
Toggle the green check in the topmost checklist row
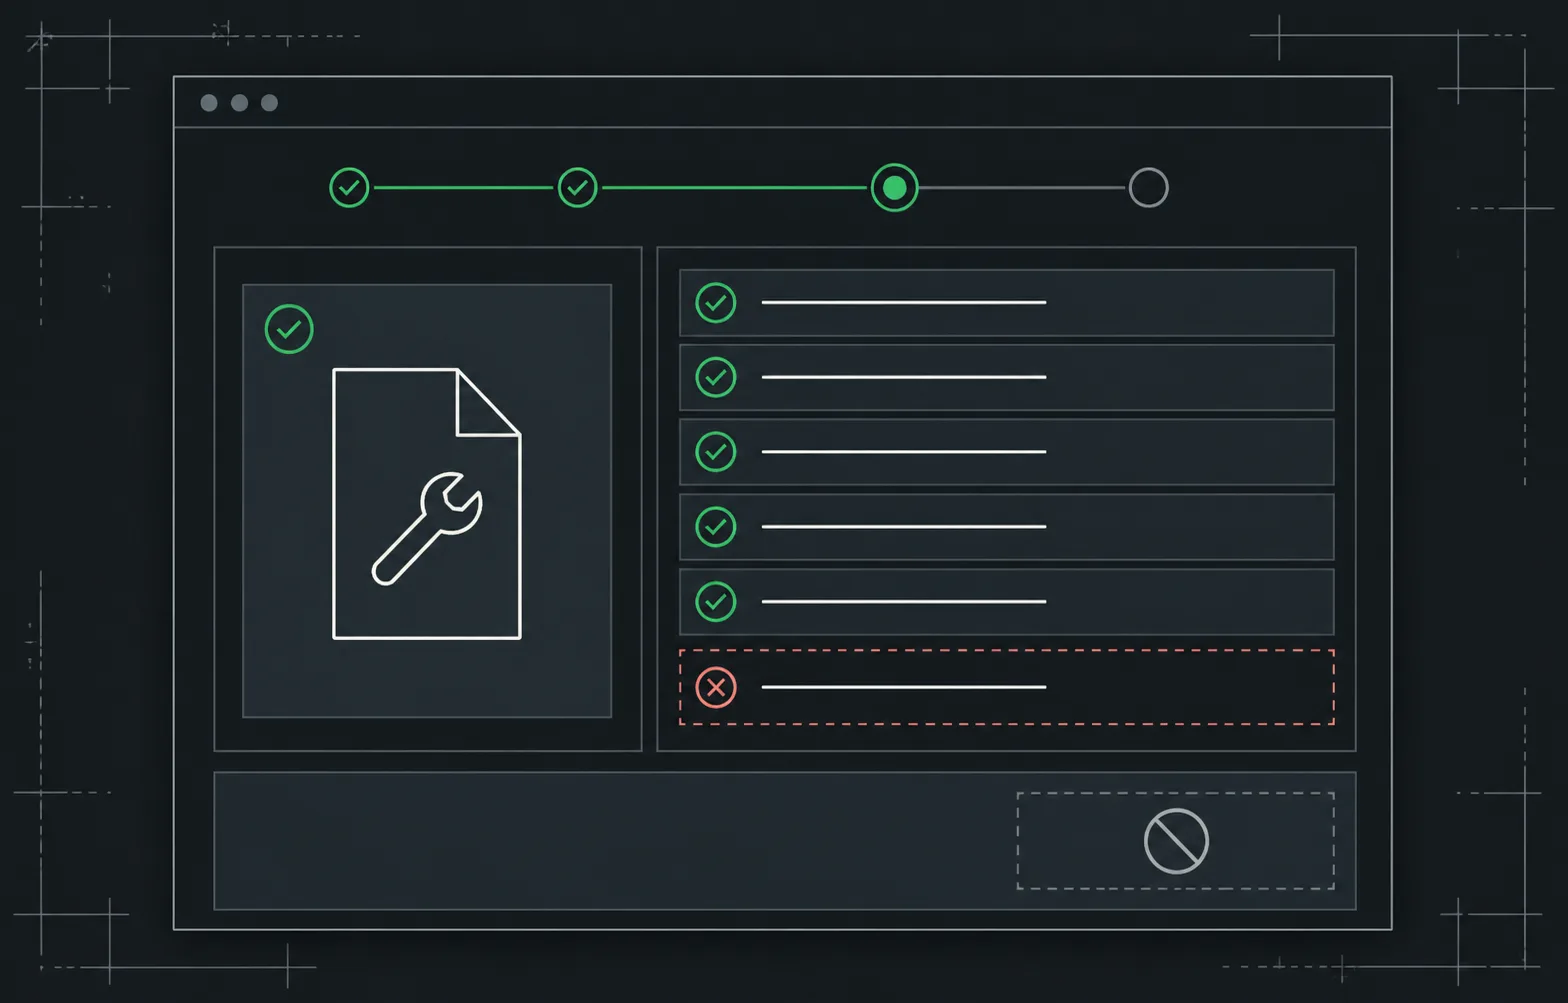[716, 303]
